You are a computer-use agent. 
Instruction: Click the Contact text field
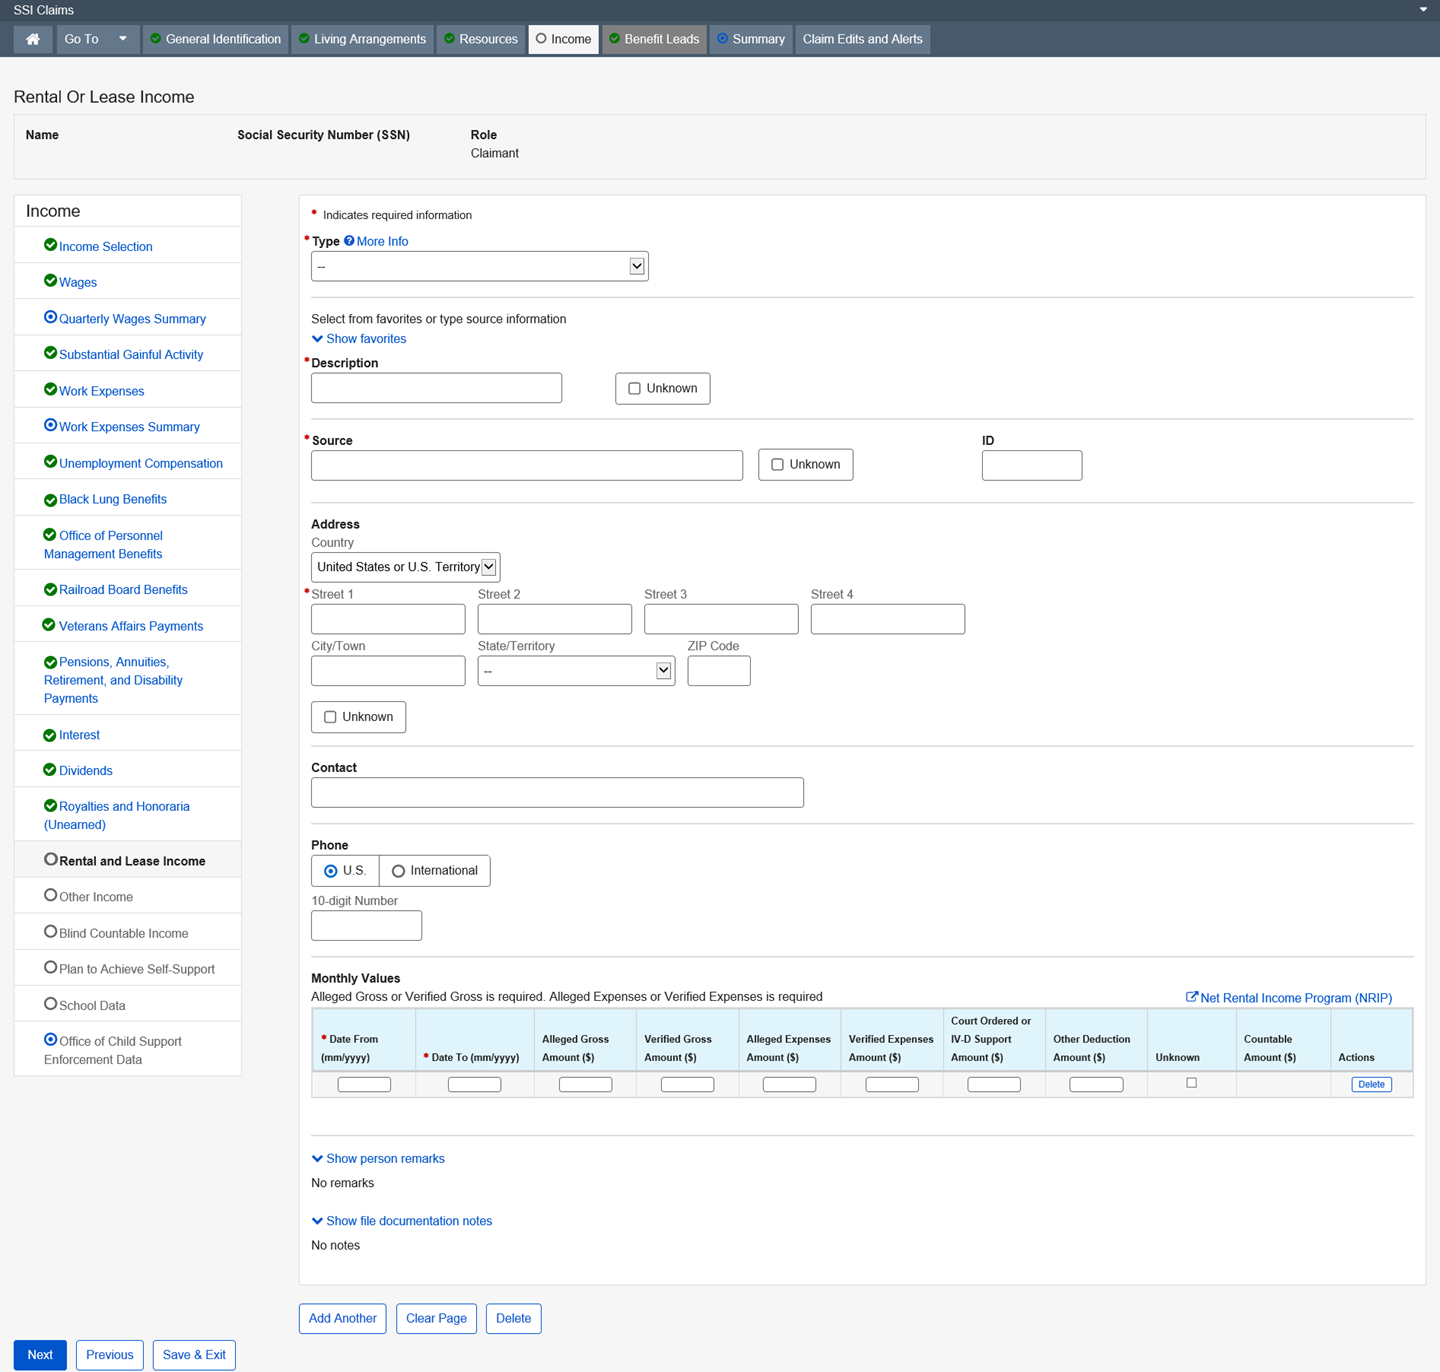(x=557, y=792)
